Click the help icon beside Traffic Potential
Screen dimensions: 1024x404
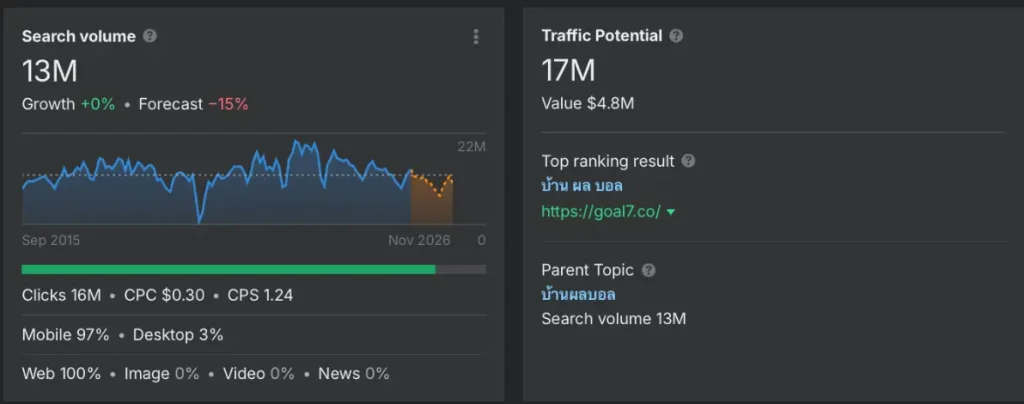(x=677, y=36)
